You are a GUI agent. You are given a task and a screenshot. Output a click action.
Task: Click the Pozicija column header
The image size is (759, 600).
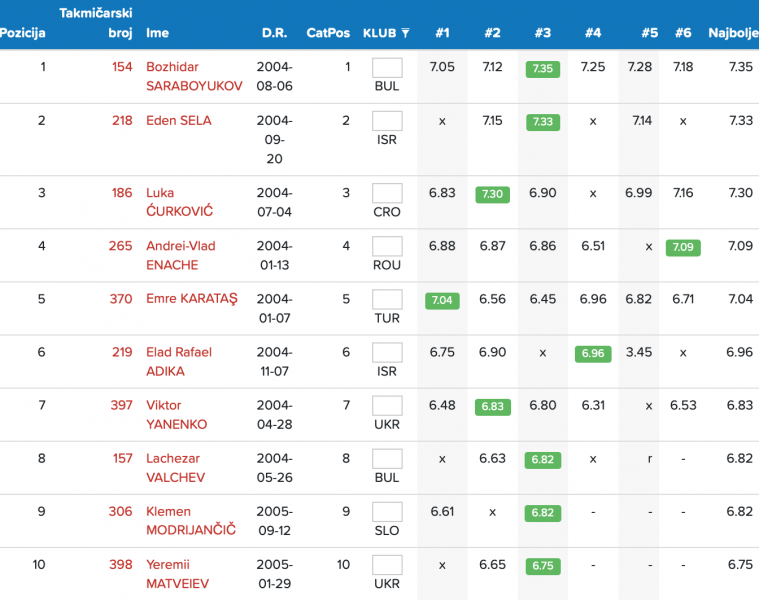click(23, 33)
